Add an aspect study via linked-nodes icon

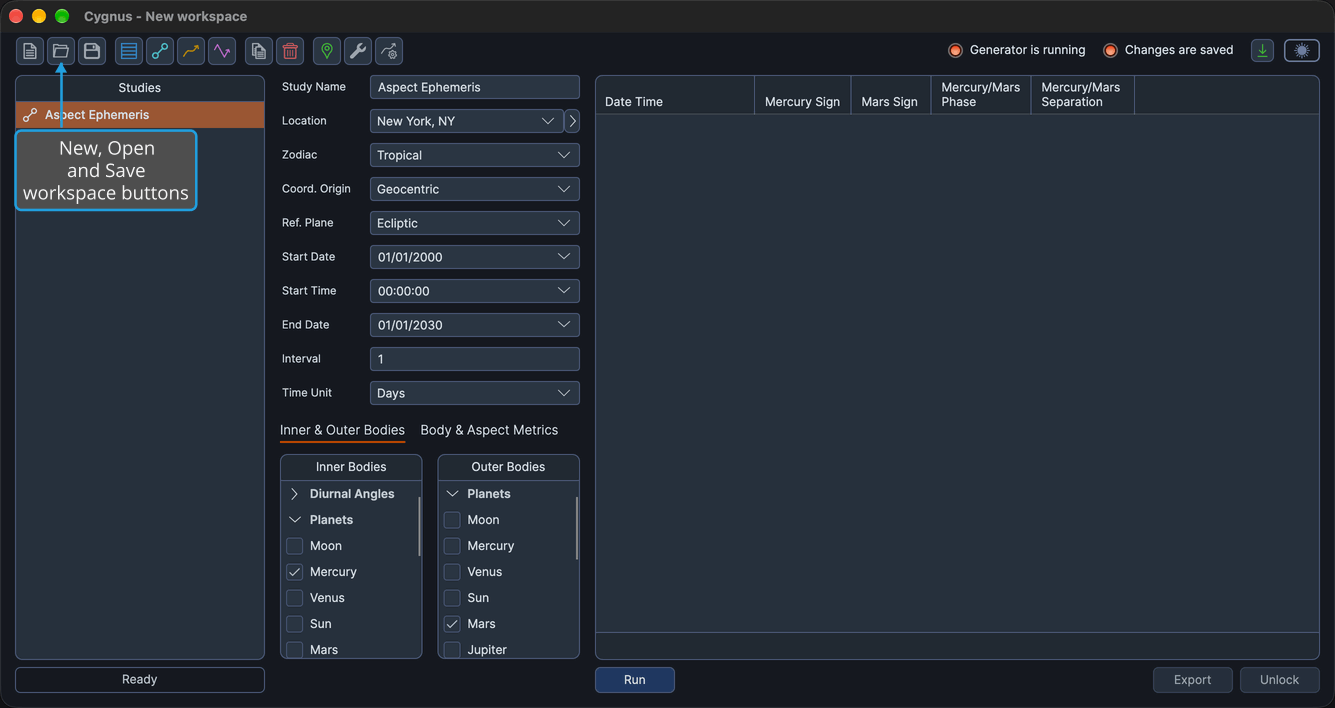coord(160,51)
